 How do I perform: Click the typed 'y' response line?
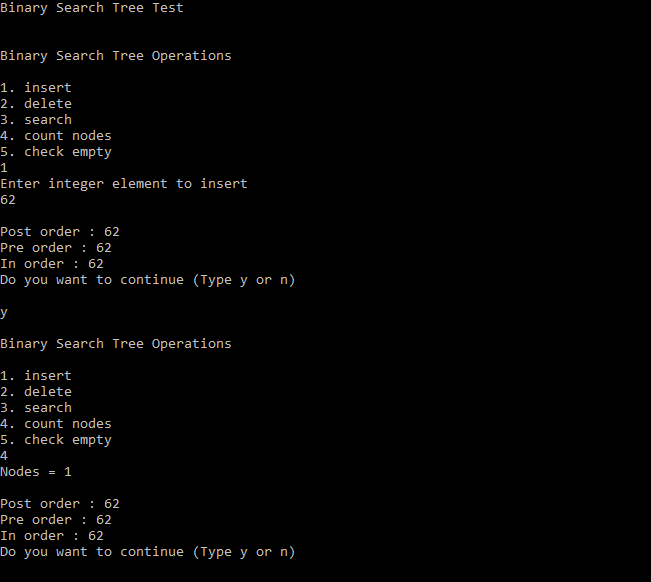pyautogui.click(x=4, y=313)
